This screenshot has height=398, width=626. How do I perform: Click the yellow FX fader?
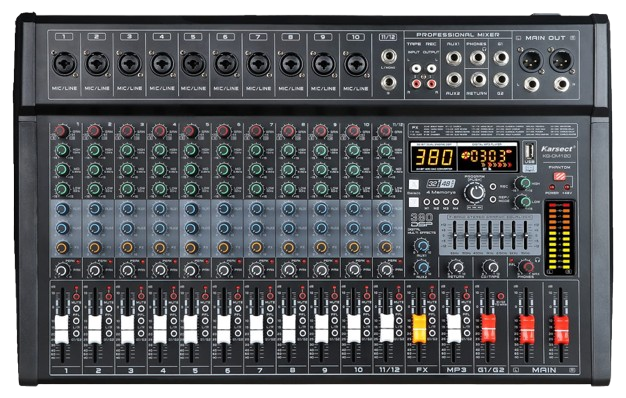pyautogui.click(x=419, y=329)
